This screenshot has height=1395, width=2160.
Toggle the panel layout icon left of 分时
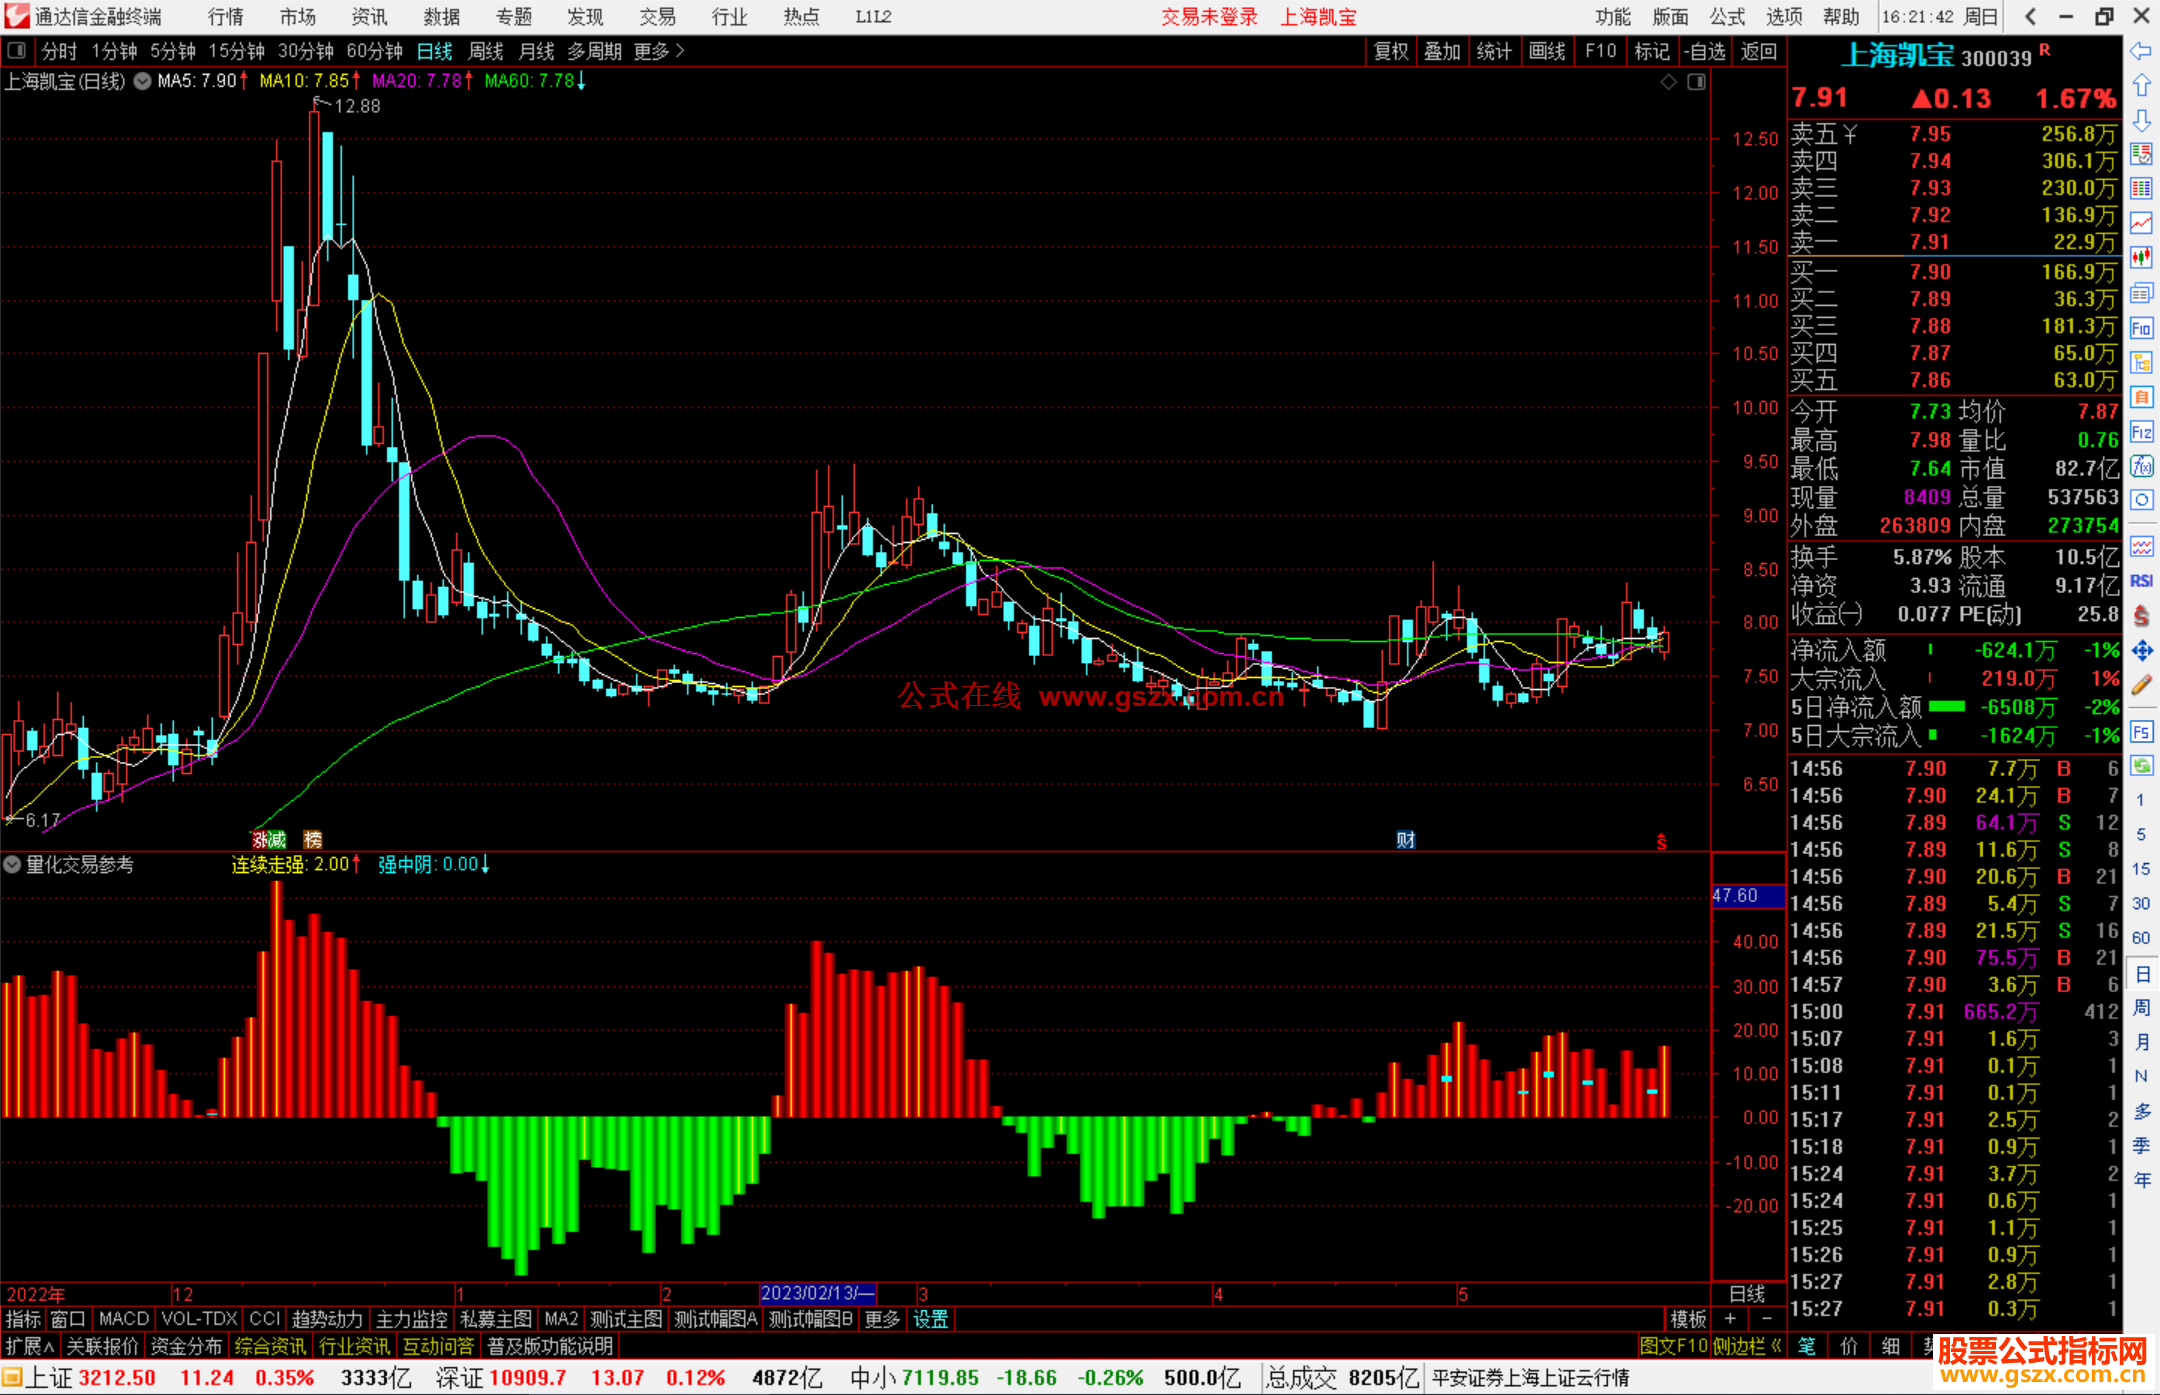click(x=17, y=50)
